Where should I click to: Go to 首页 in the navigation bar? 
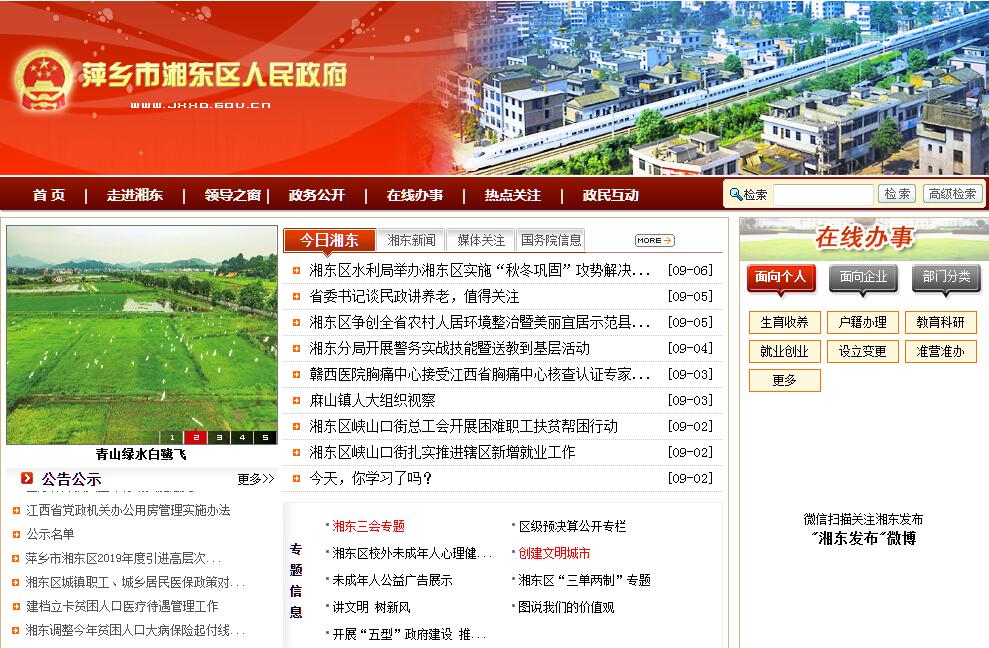(49, 195)
